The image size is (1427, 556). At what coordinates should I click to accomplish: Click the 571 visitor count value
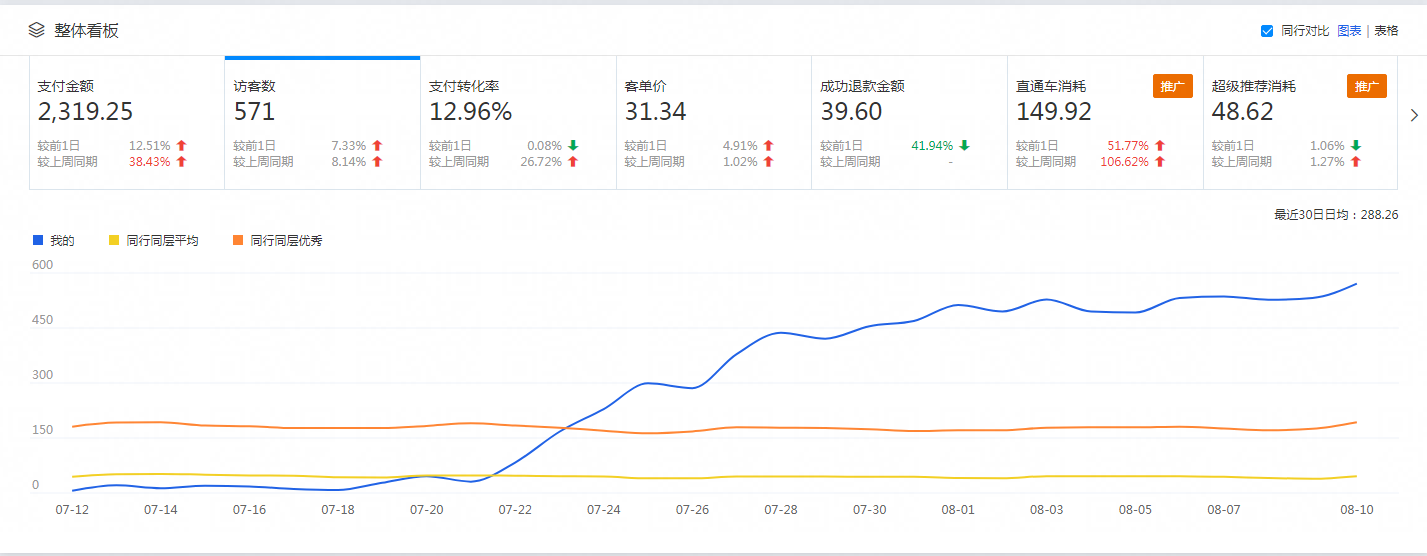(254, 112)
